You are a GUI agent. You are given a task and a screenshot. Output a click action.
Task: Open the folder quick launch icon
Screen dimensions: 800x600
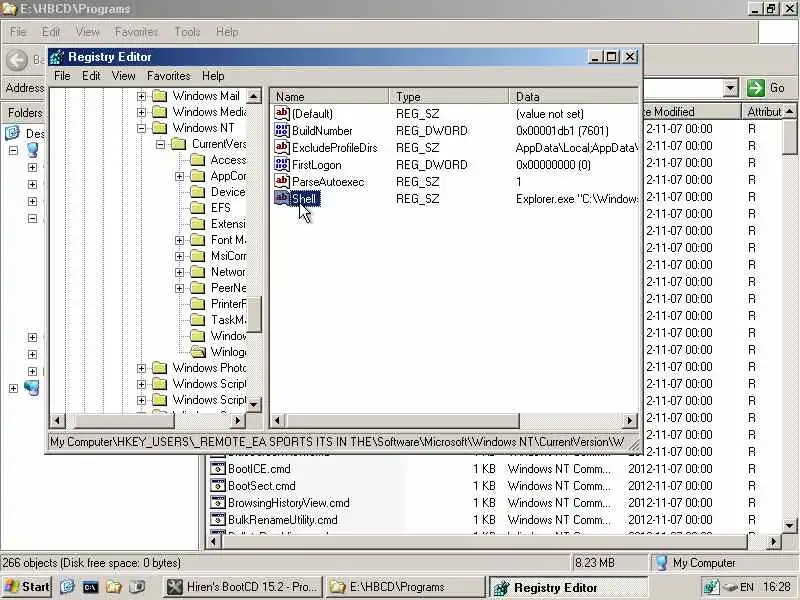(x=114, y=587)
